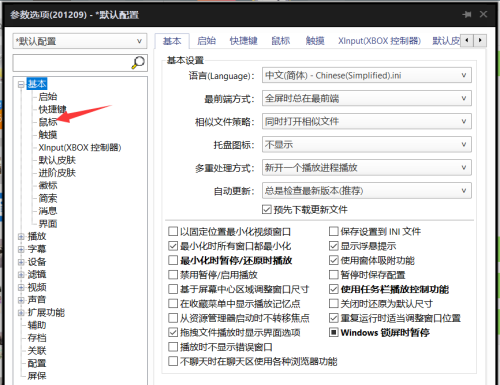The image size is (500, 385).
Task: Expand the 声音 tree node
Action: coord(21,300)
